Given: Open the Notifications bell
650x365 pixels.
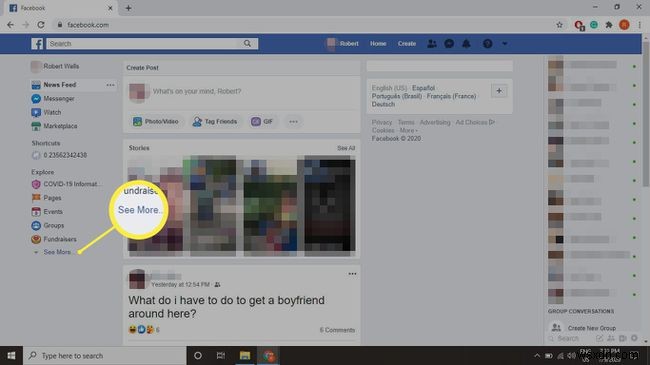Looking at the screenshot, I should tap(466, 44).
